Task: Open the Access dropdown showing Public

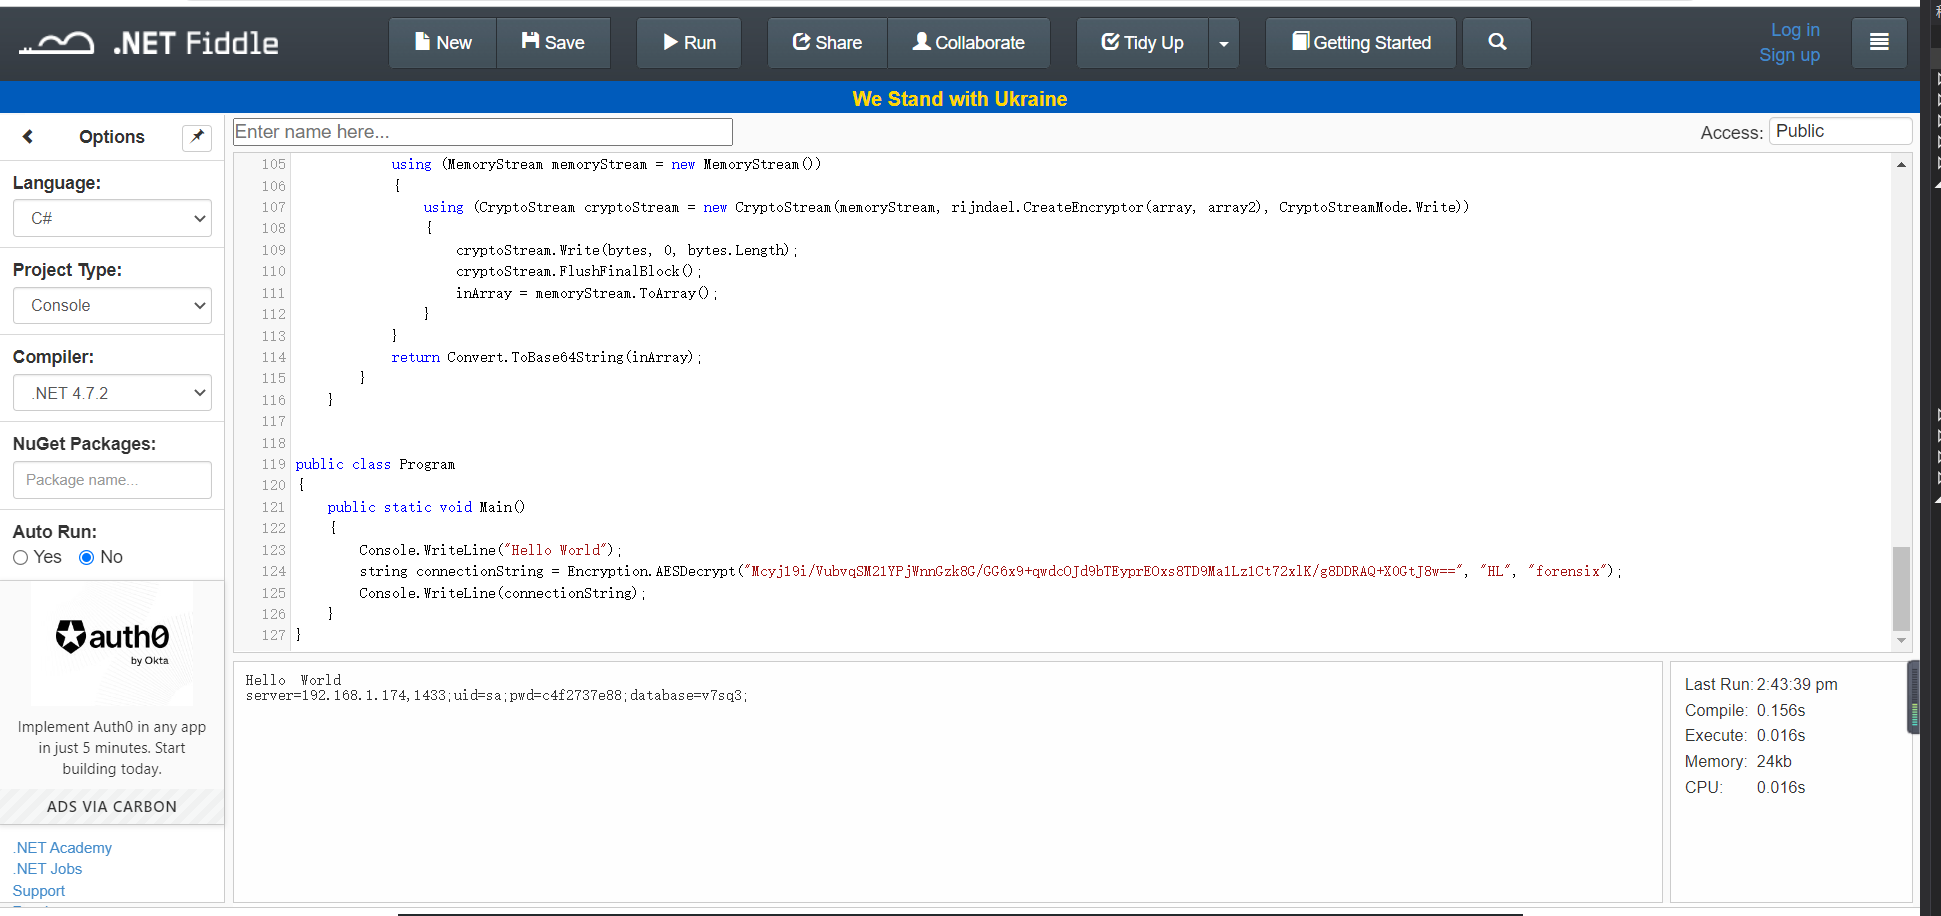Action: click(x=1840, y=131)
